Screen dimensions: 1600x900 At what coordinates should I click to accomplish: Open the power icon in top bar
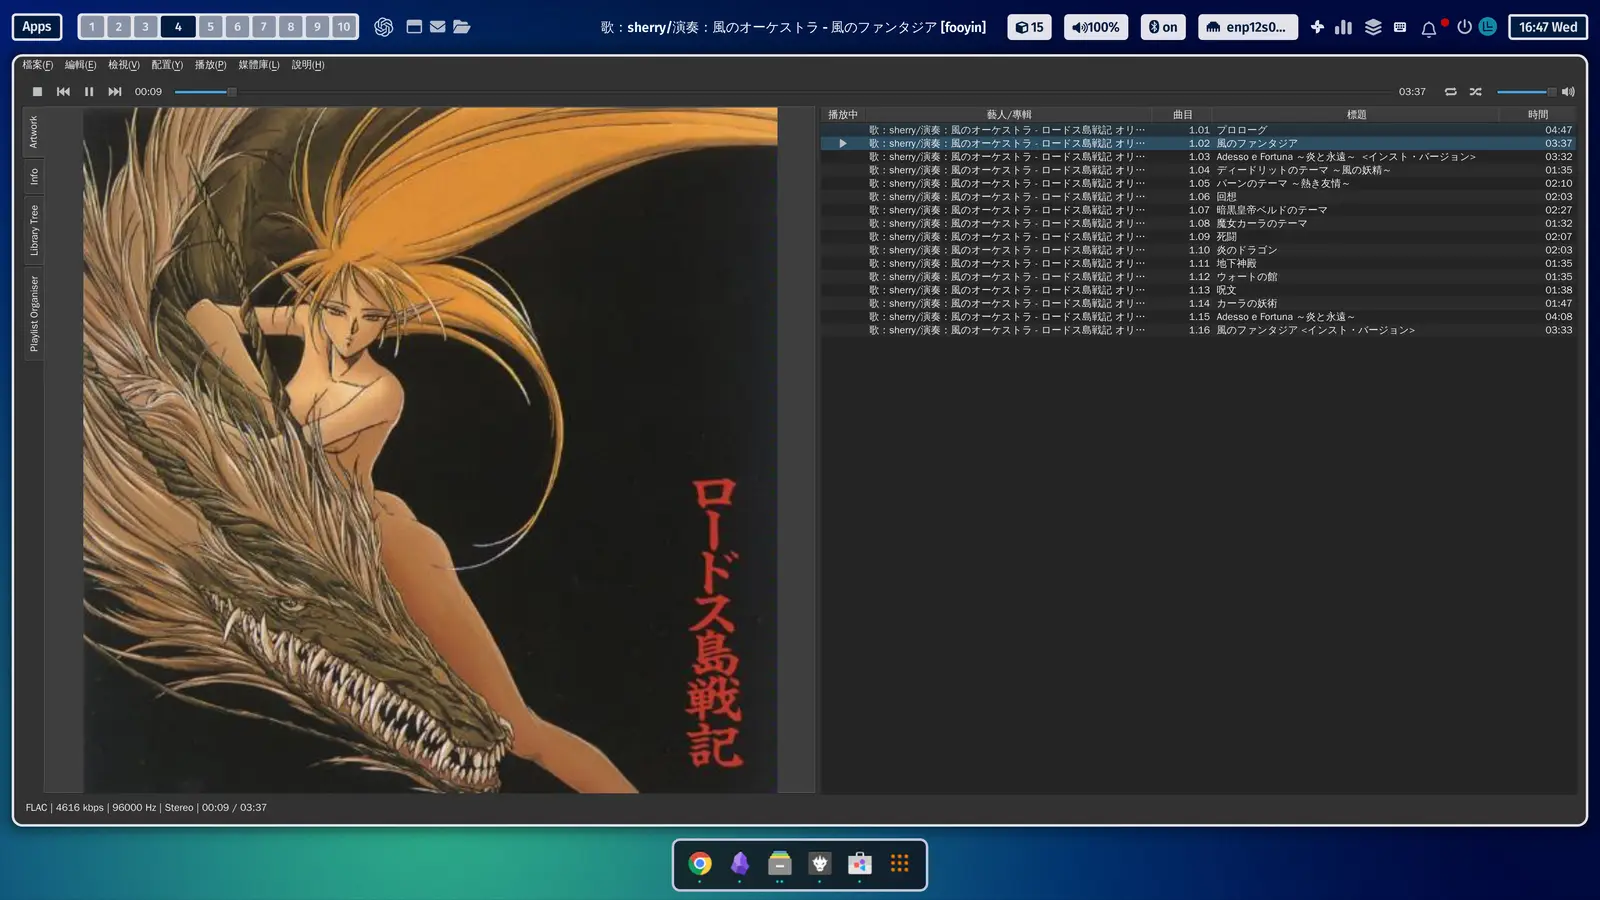1464,27
